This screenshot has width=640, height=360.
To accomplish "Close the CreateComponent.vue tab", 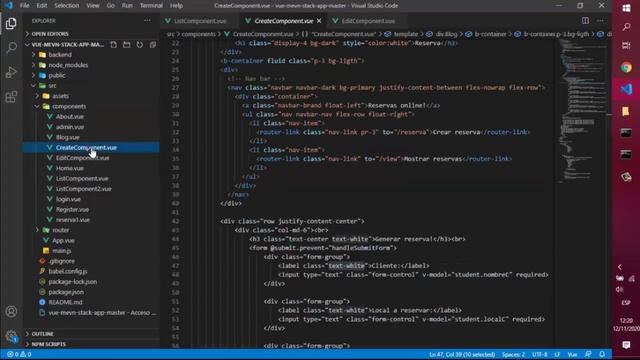I will pos(319,21).
